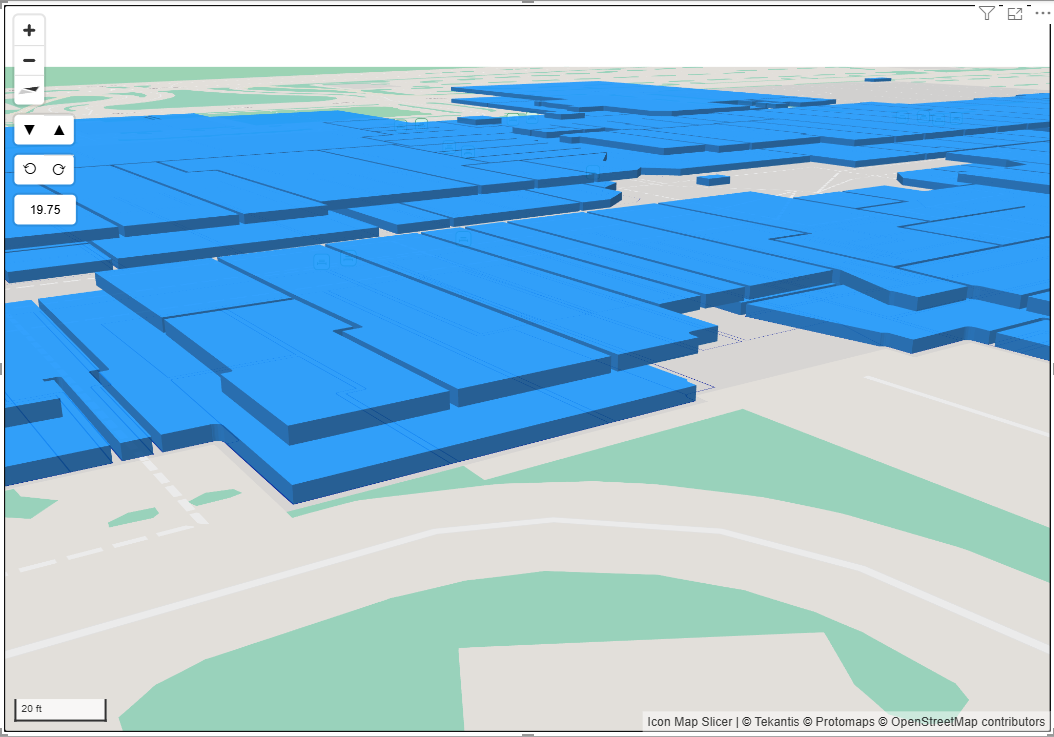The width and height of the screenshot is (1054, 737).
Task: Rotate the map counterclockwise
Action: tap(28, 169)
